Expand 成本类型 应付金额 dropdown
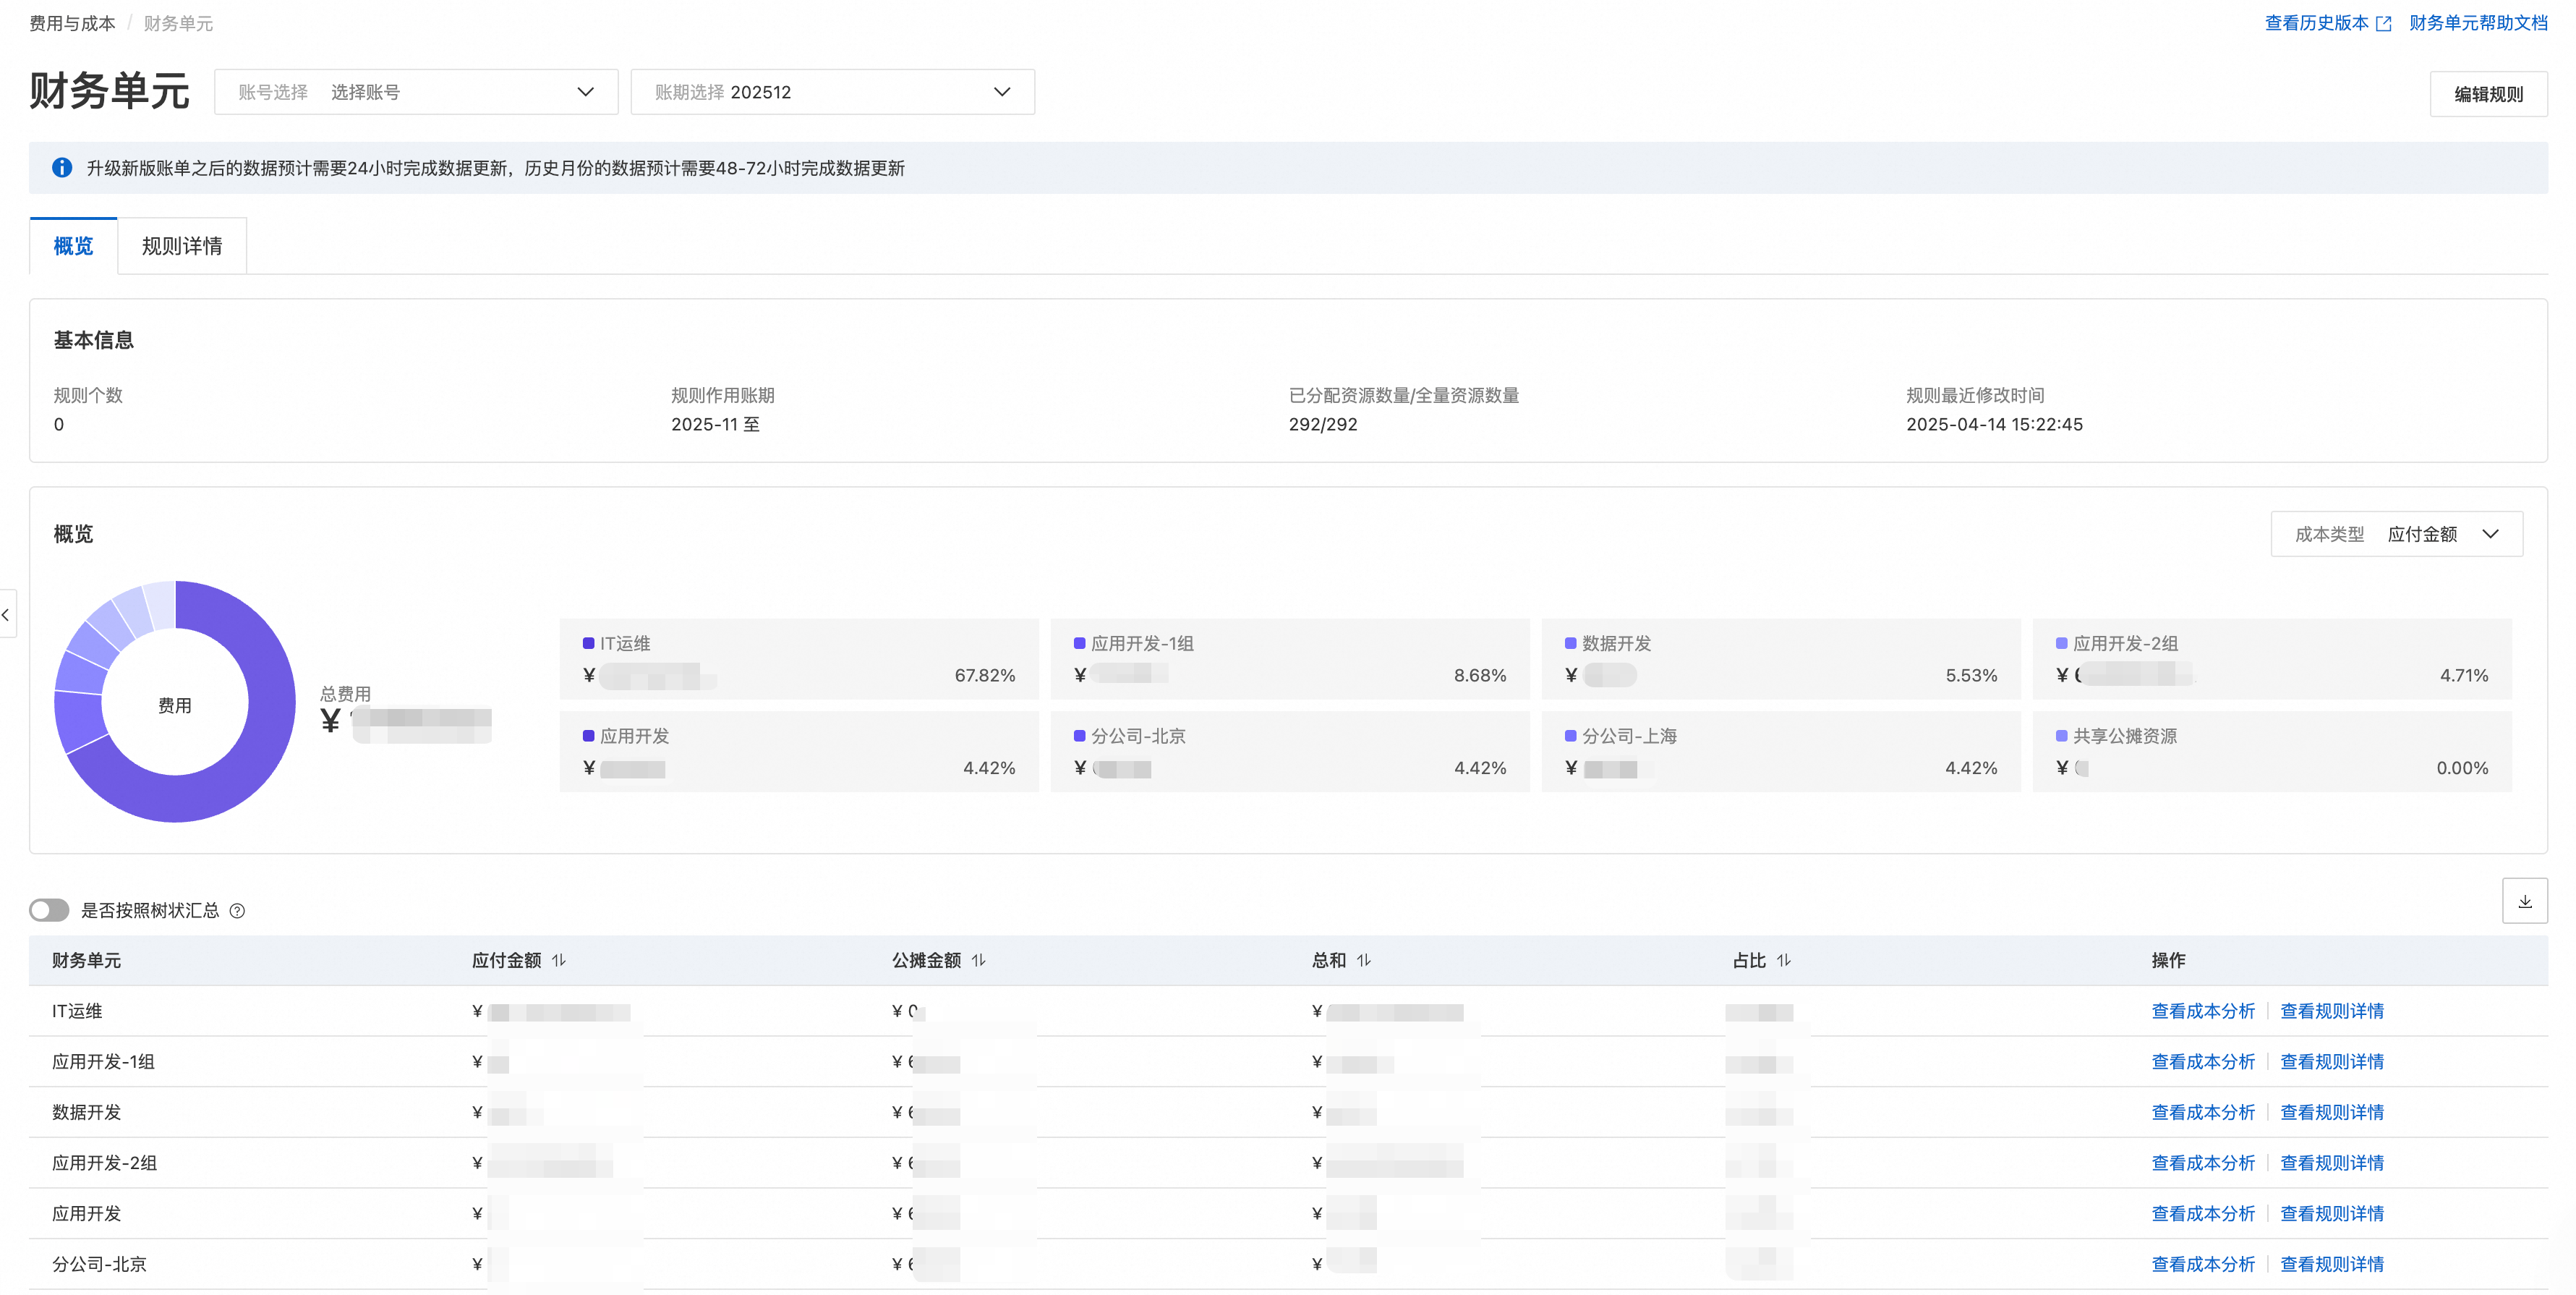Viewport: 2576px width, 1295px height. (2396, 534)
